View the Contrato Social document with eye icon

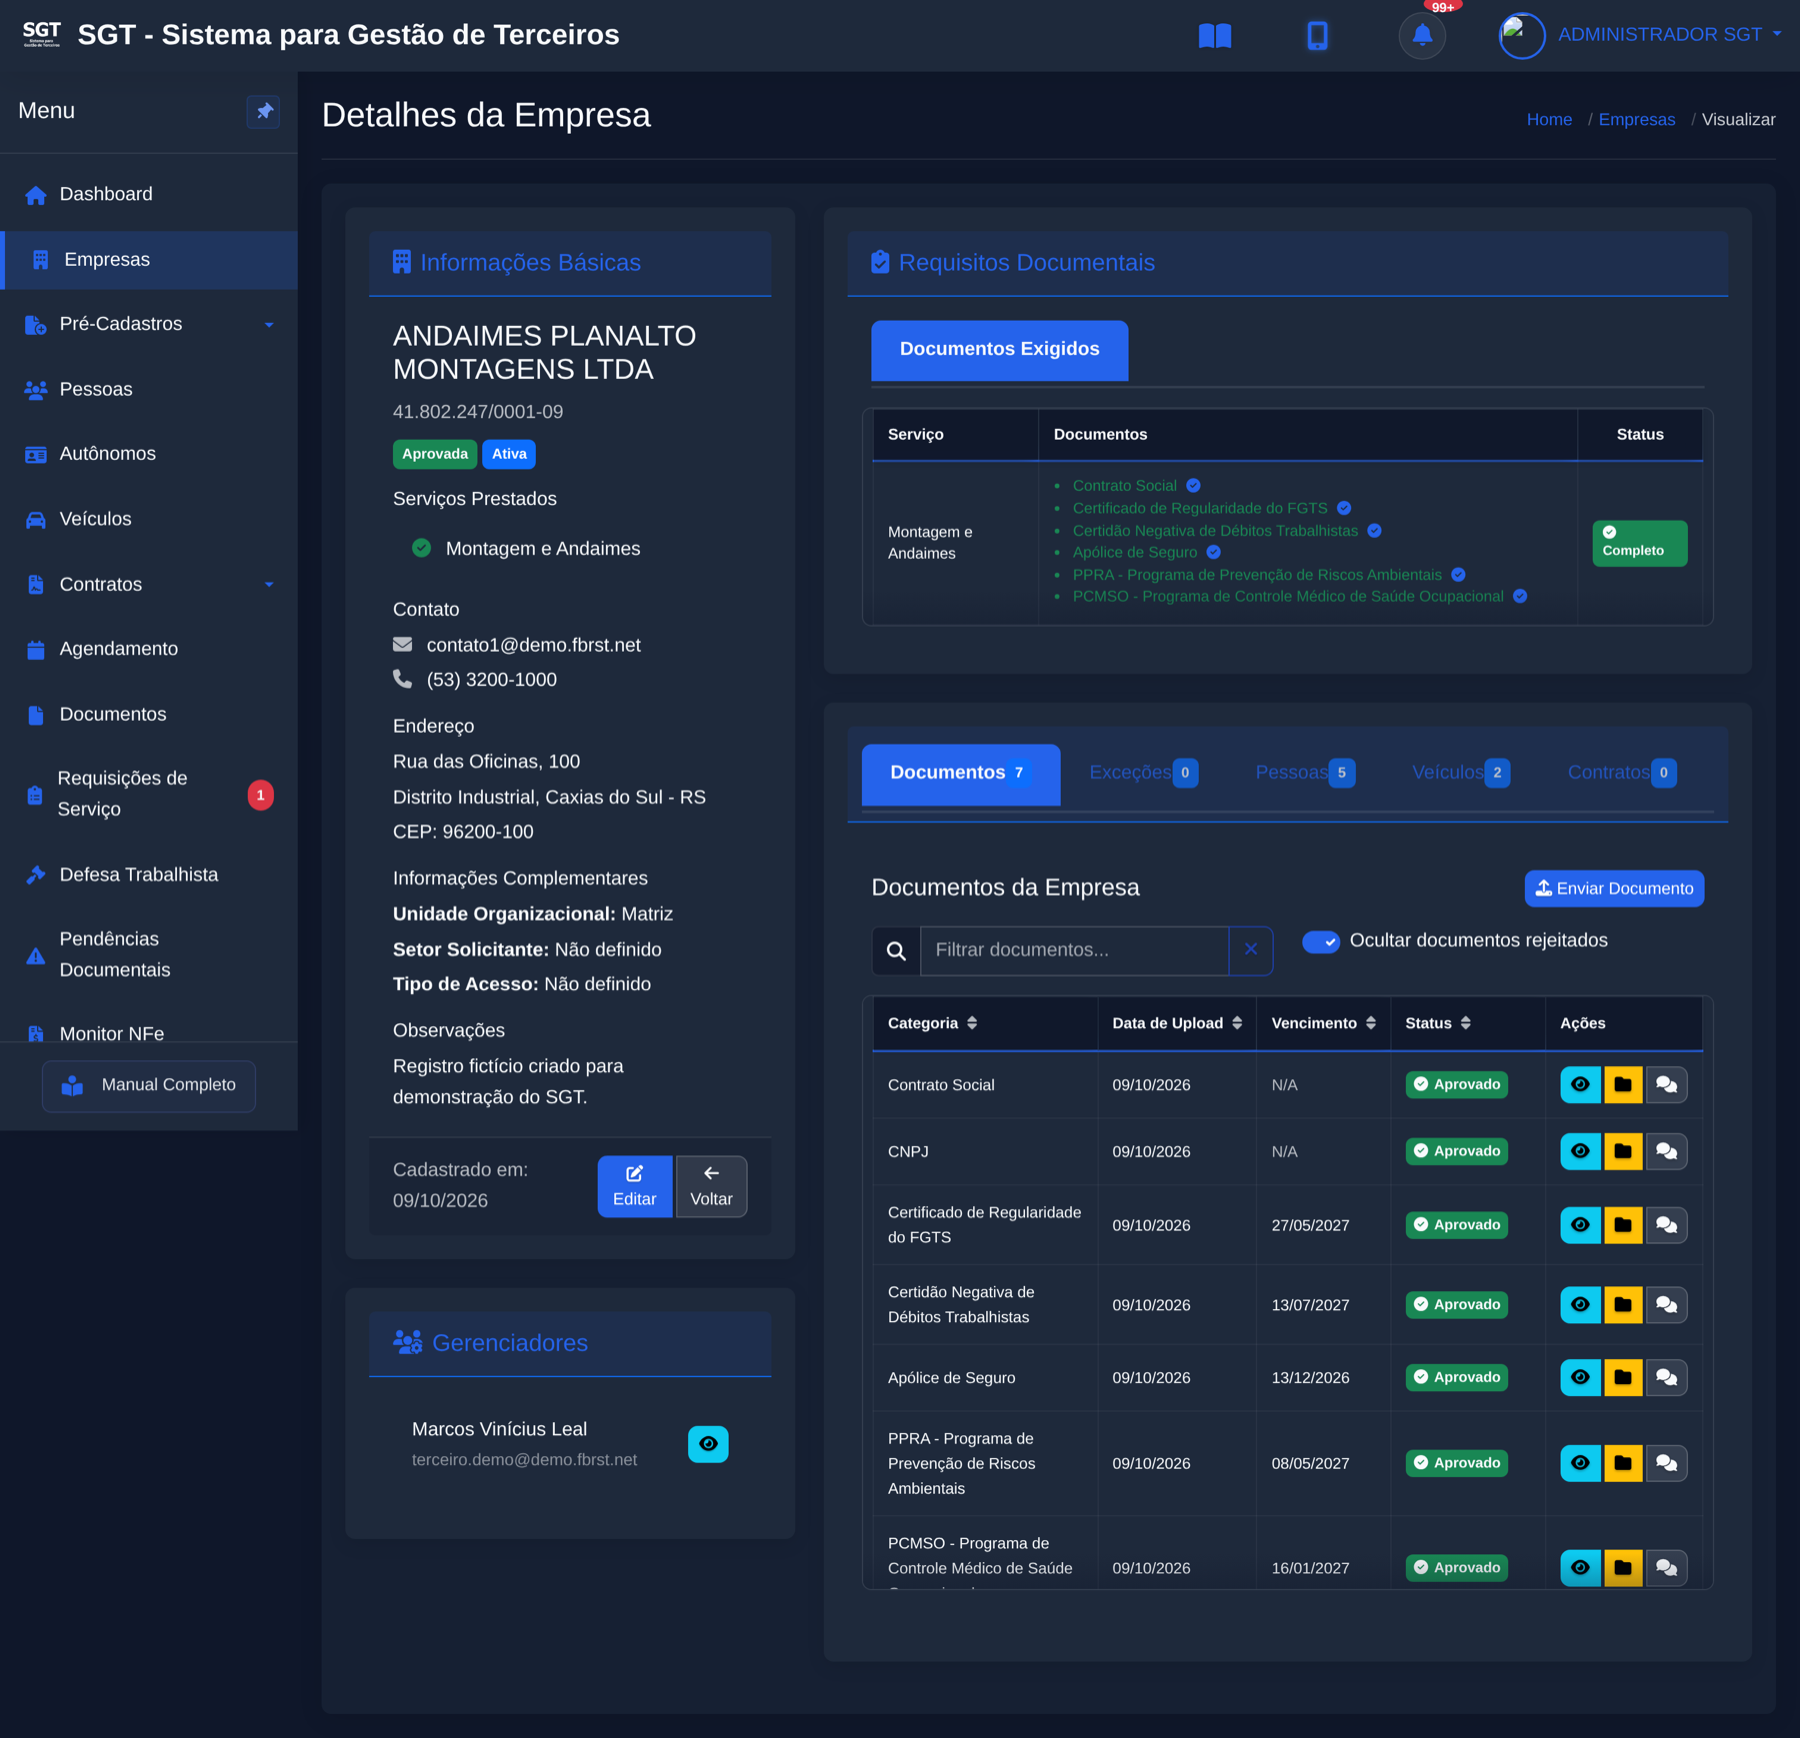click(1580, 1085)
